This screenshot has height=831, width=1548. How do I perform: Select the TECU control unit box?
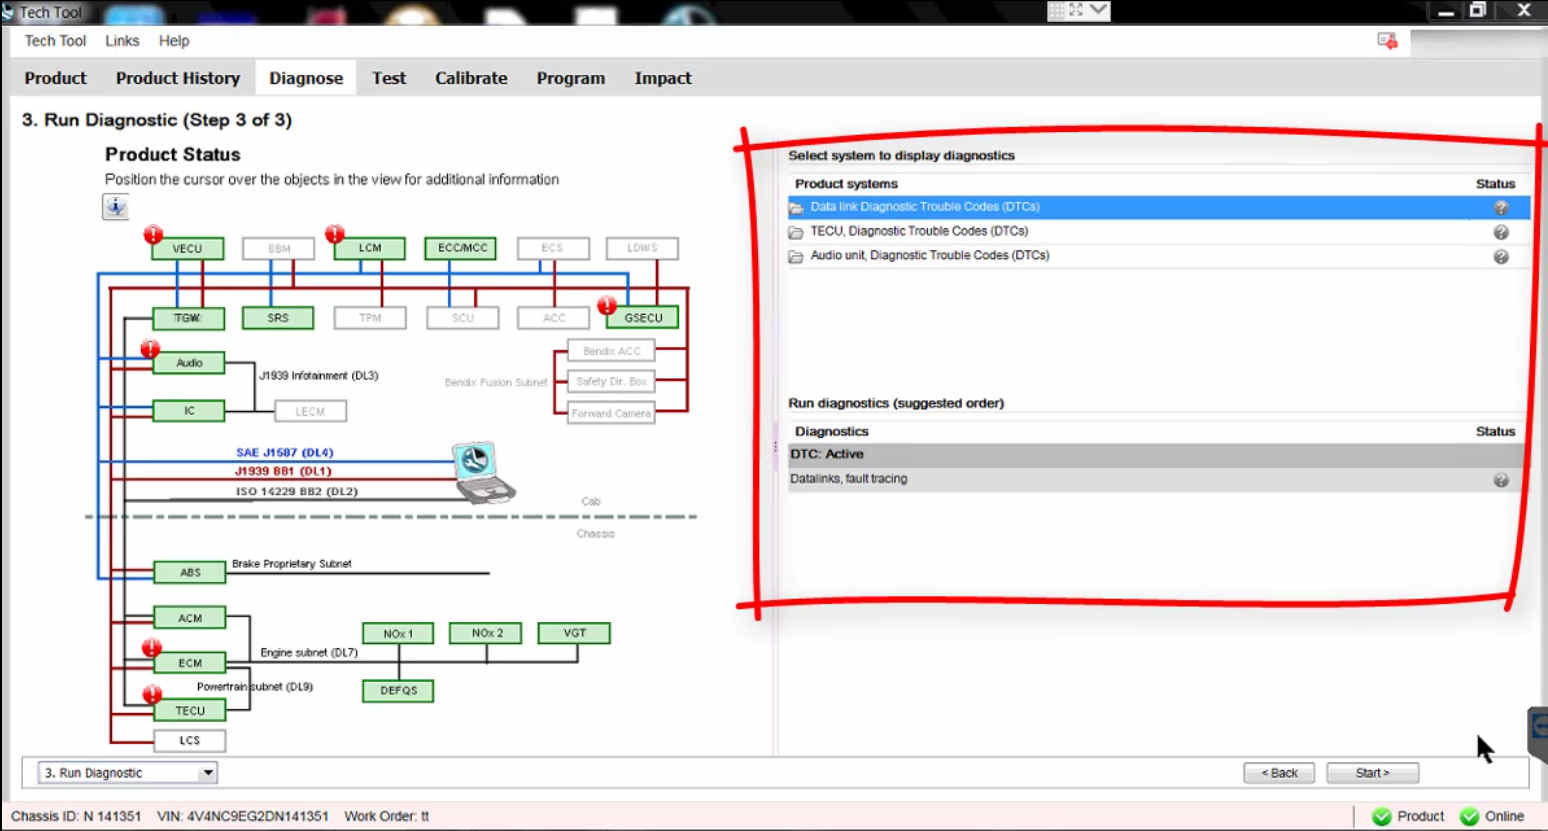coord(190,711)
